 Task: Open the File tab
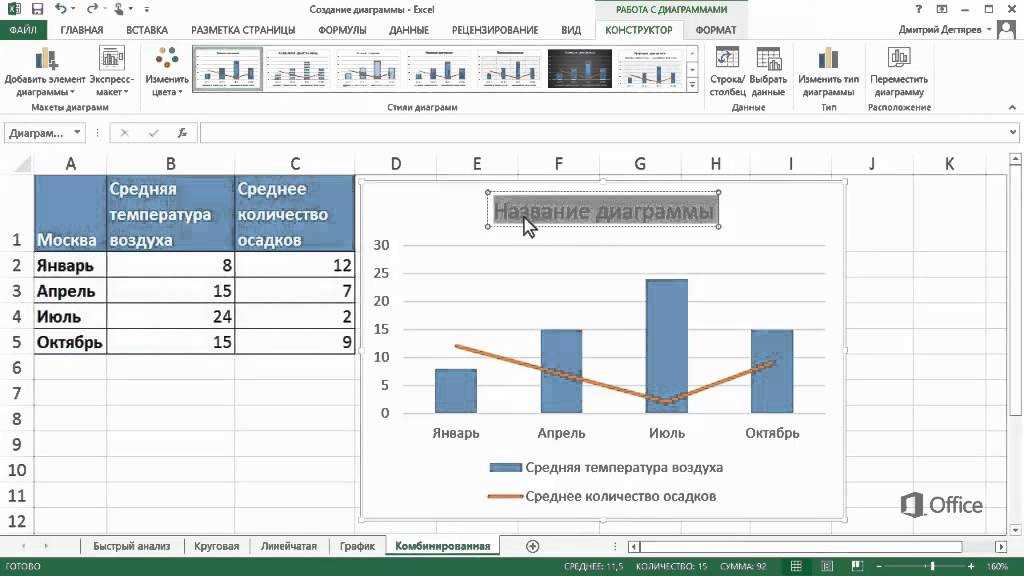click(x=23, y=30)
